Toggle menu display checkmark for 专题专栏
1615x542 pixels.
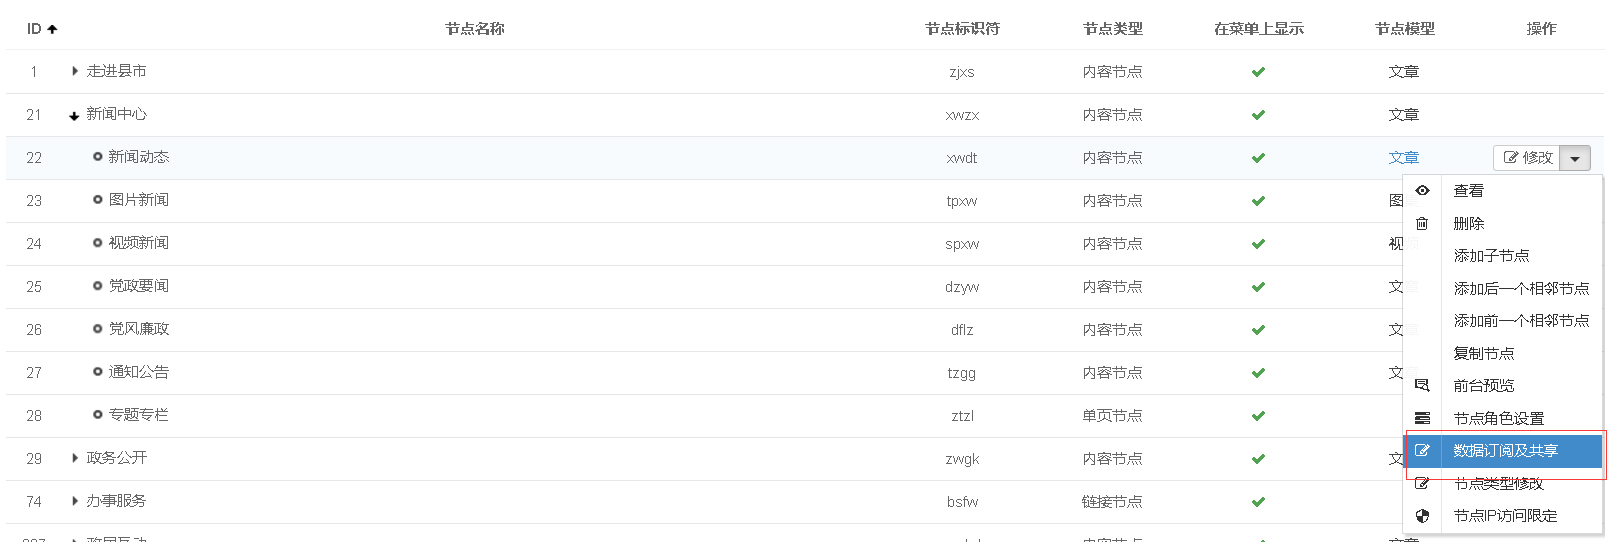1258,416
